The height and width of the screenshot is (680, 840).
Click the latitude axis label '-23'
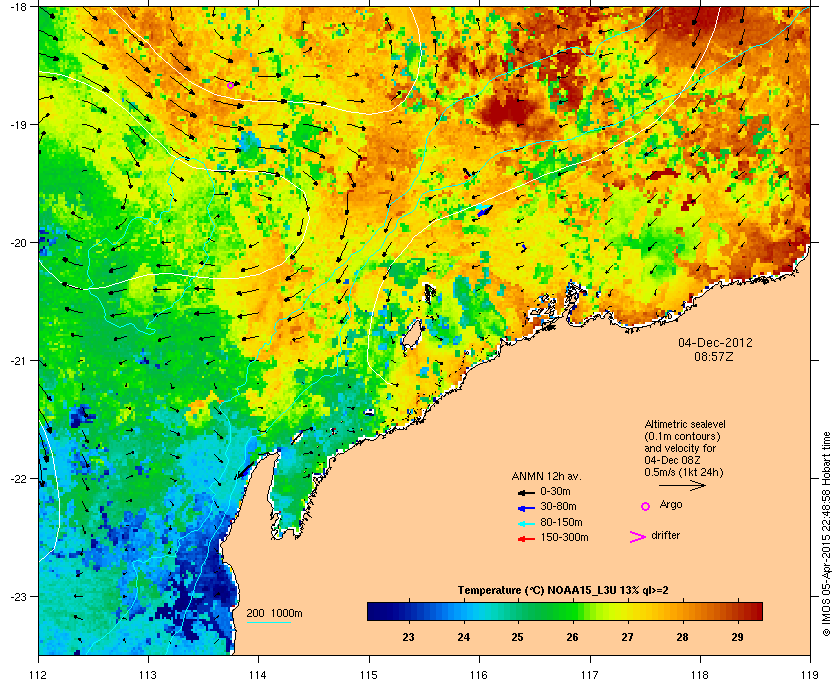(18, 596)
